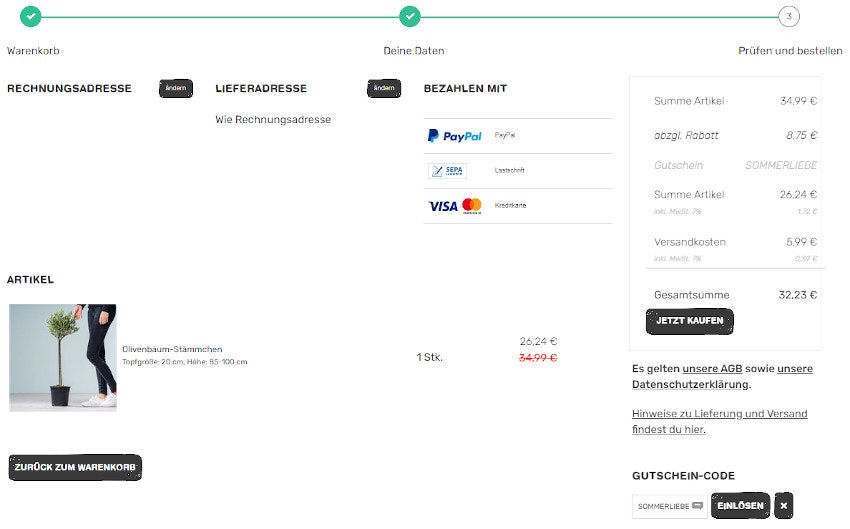Change the Lieferadresse via ändern button
Image resolution: width=850 pixels, height=529 pixels.
[384, 88]
